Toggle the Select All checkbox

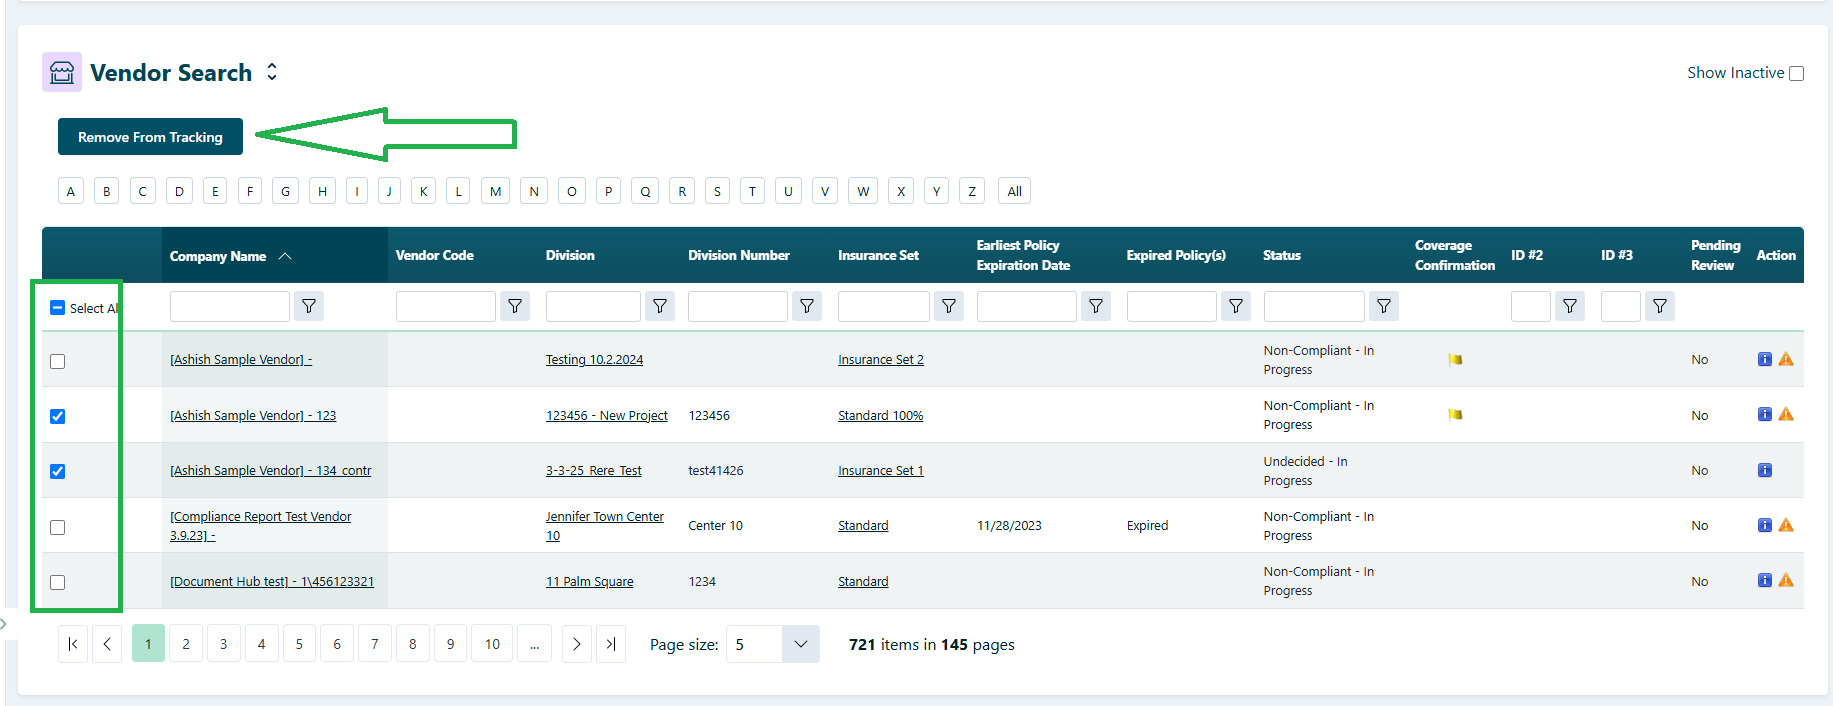(x=58, y=308)
